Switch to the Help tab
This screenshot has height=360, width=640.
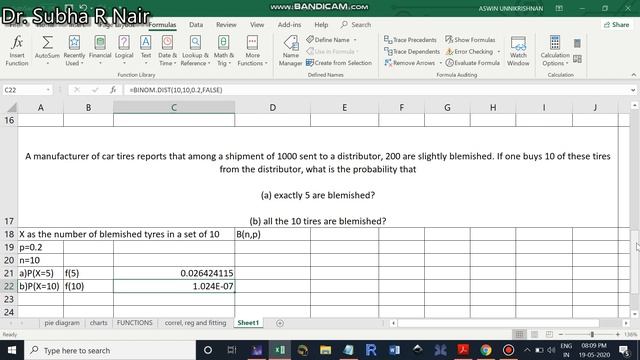(x=321, y=24)
